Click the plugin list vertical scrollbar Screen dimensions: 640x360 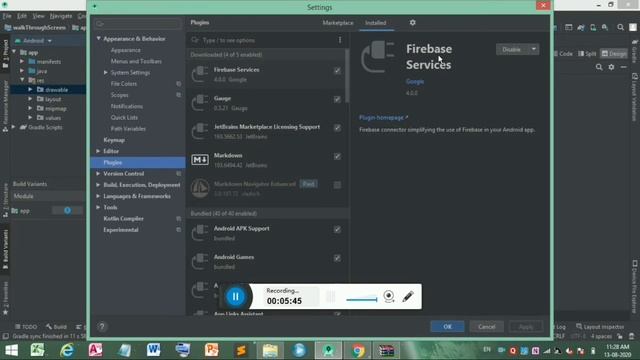coord(347,76)
